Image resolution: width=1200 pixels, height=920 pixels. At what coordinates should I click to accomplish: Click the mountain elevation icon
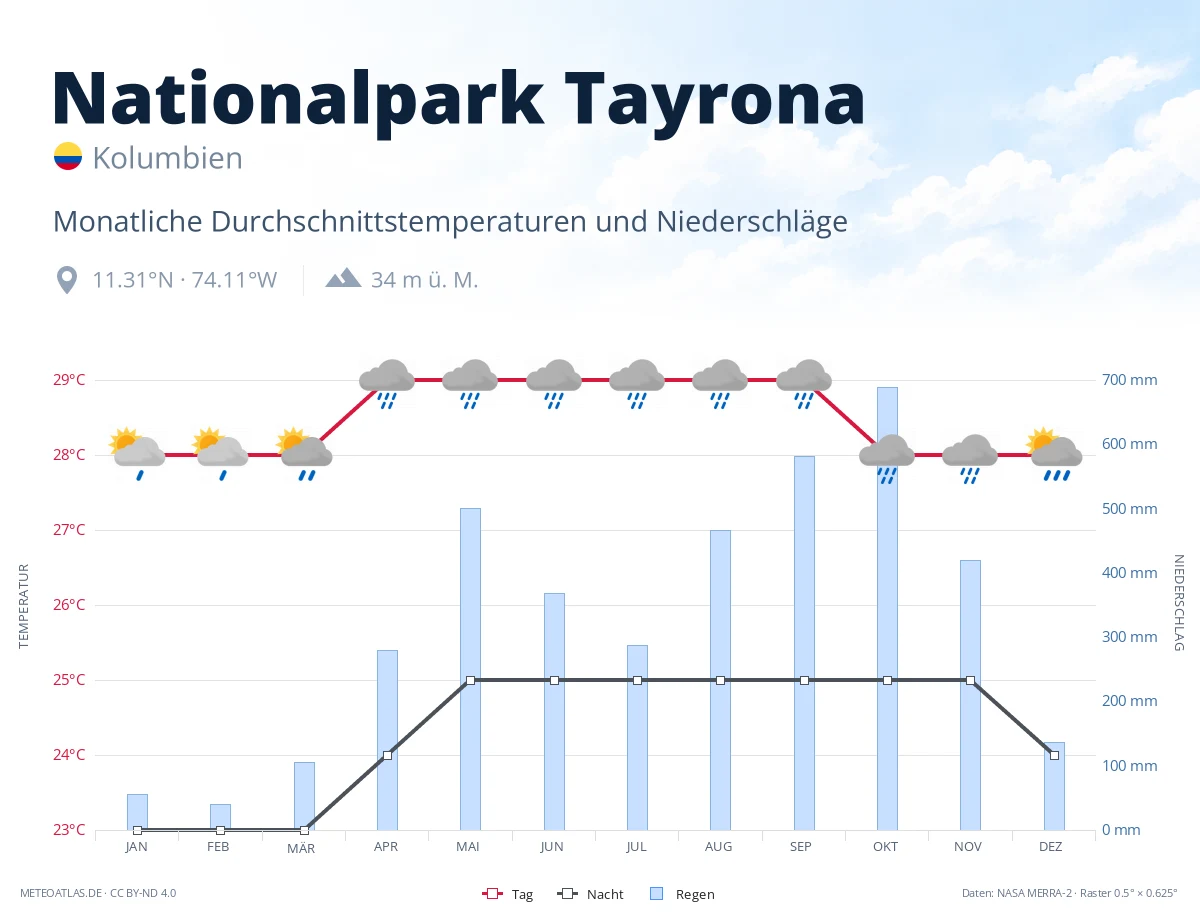click(343, 278)
